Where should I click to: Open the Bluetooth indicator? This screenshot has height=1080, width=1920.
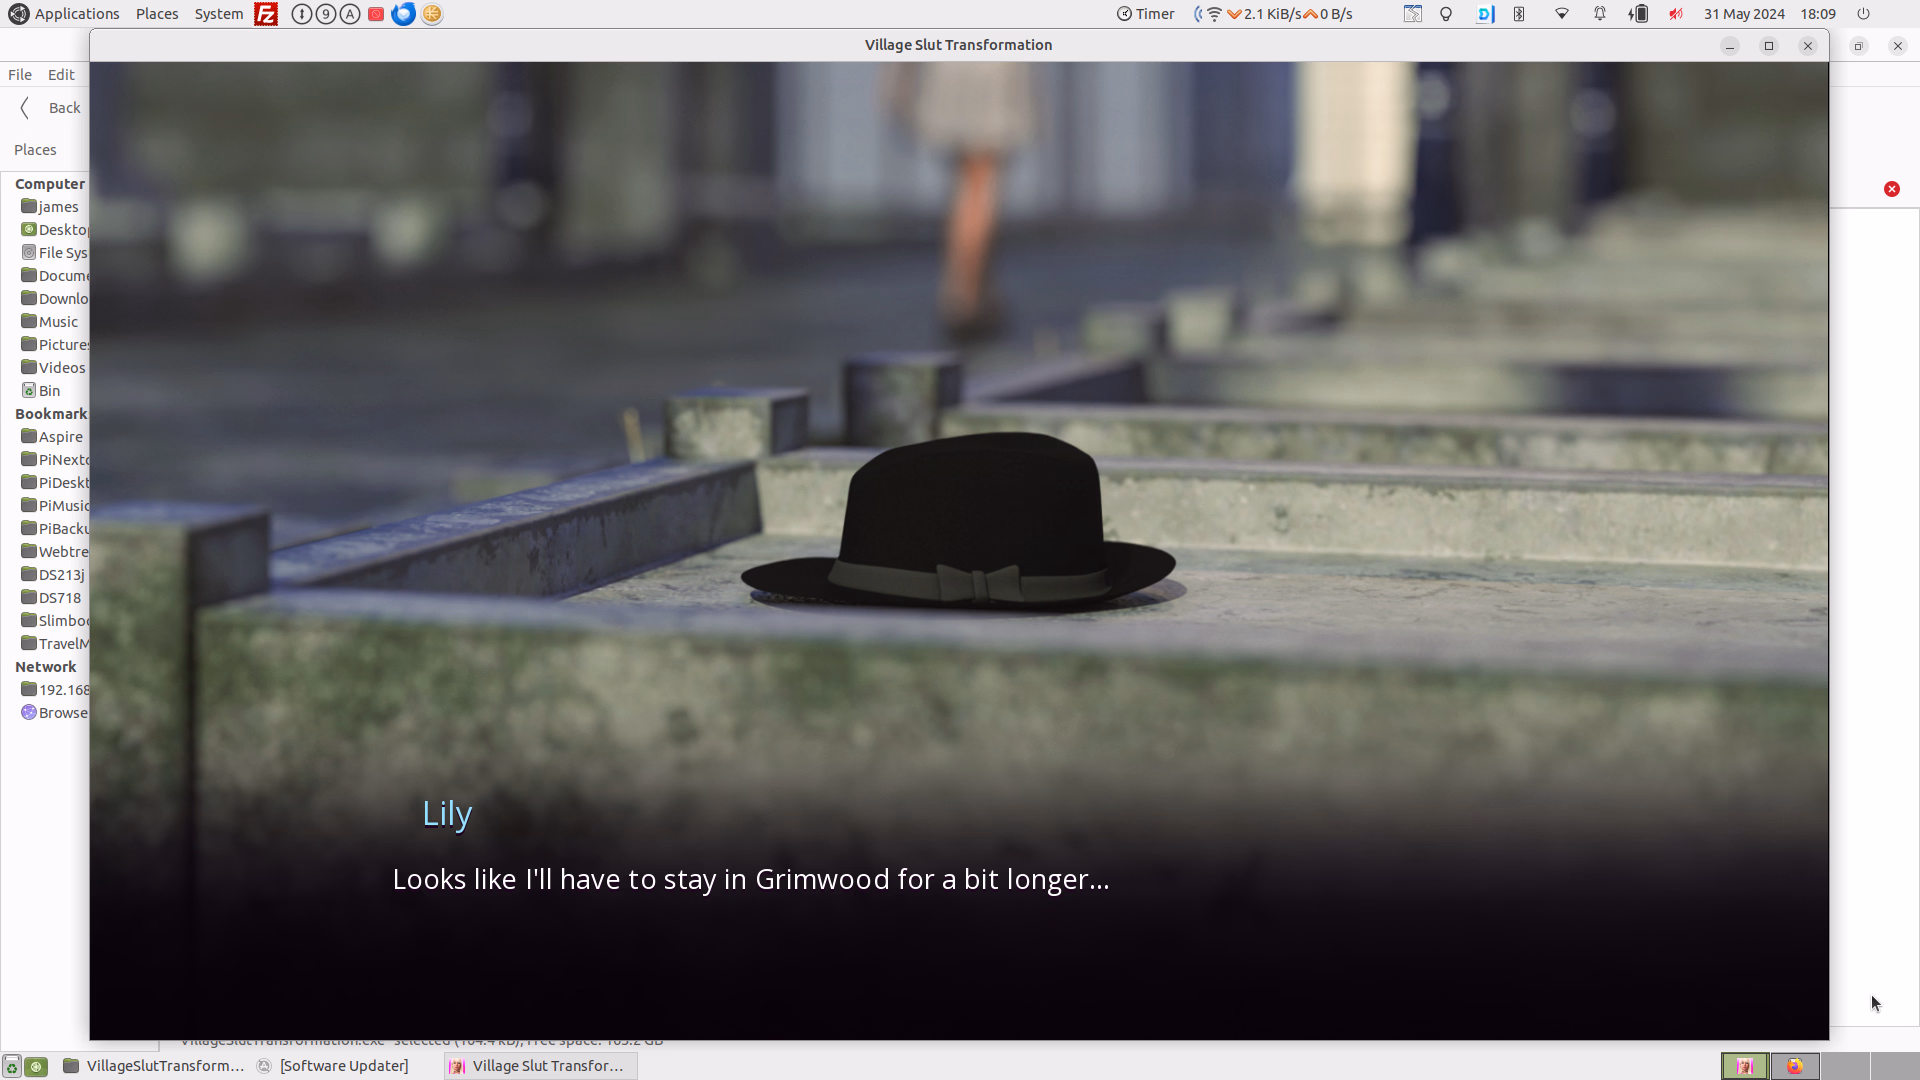1519,14
